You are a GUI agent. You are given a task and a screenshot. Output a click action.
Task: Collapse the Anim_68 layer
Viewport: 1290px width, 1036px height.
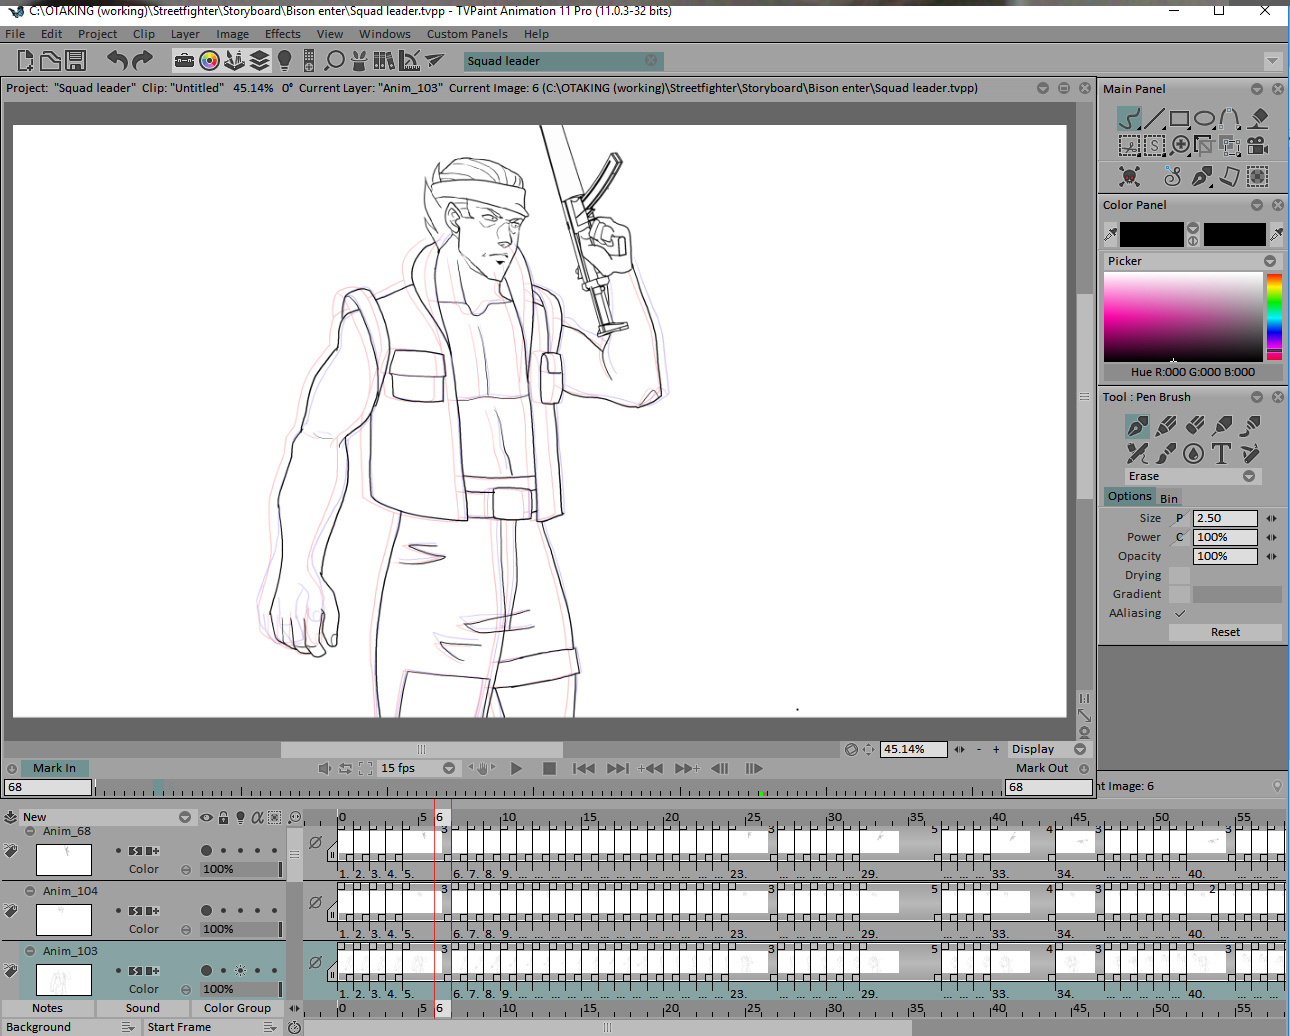[x=30, y=831]
